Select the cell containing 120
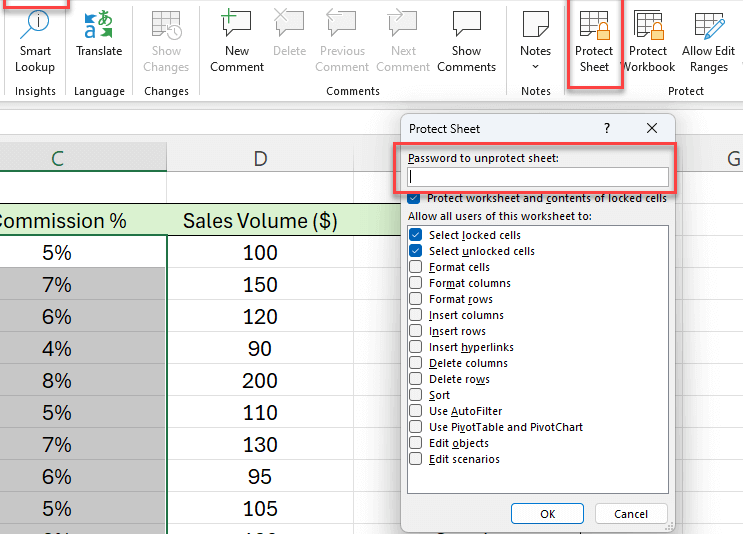743x534 pixels. [x=260, y=316]
